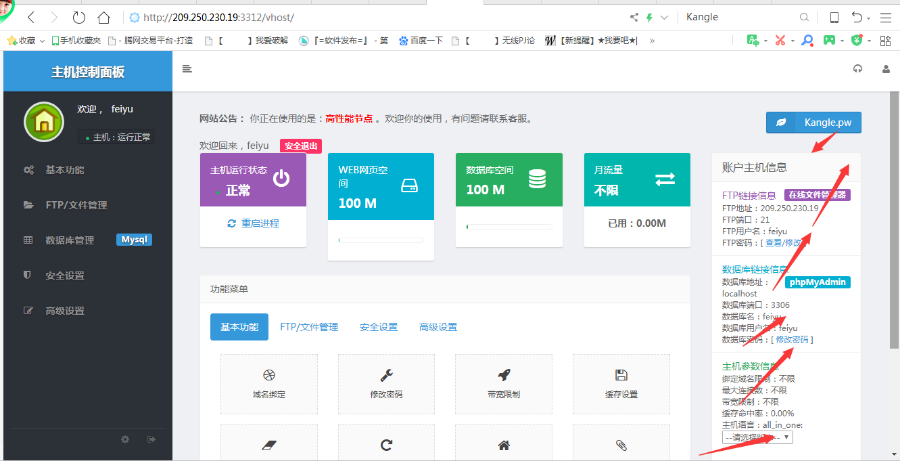Click the sidebar bottom logout icon

point(152,439)
